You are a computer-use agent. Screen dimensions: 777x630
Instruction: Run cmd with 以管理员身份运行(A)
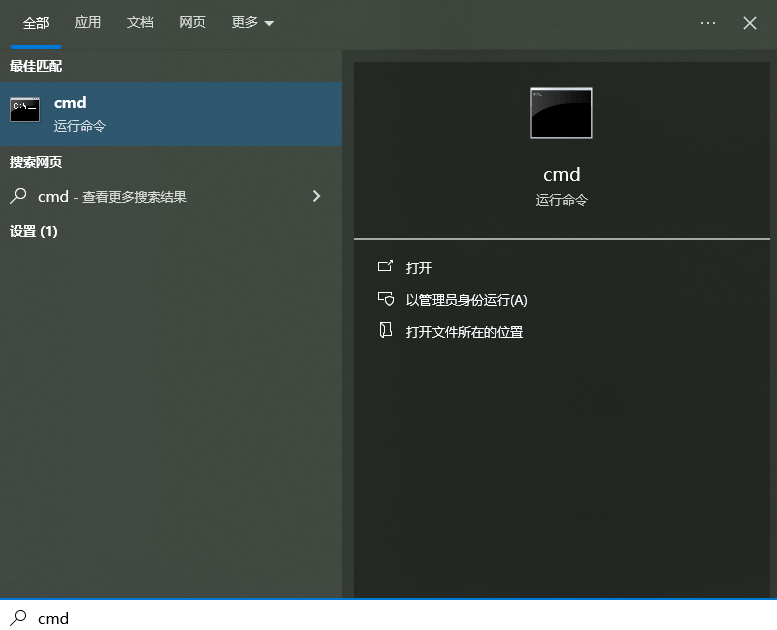[466, 300]
